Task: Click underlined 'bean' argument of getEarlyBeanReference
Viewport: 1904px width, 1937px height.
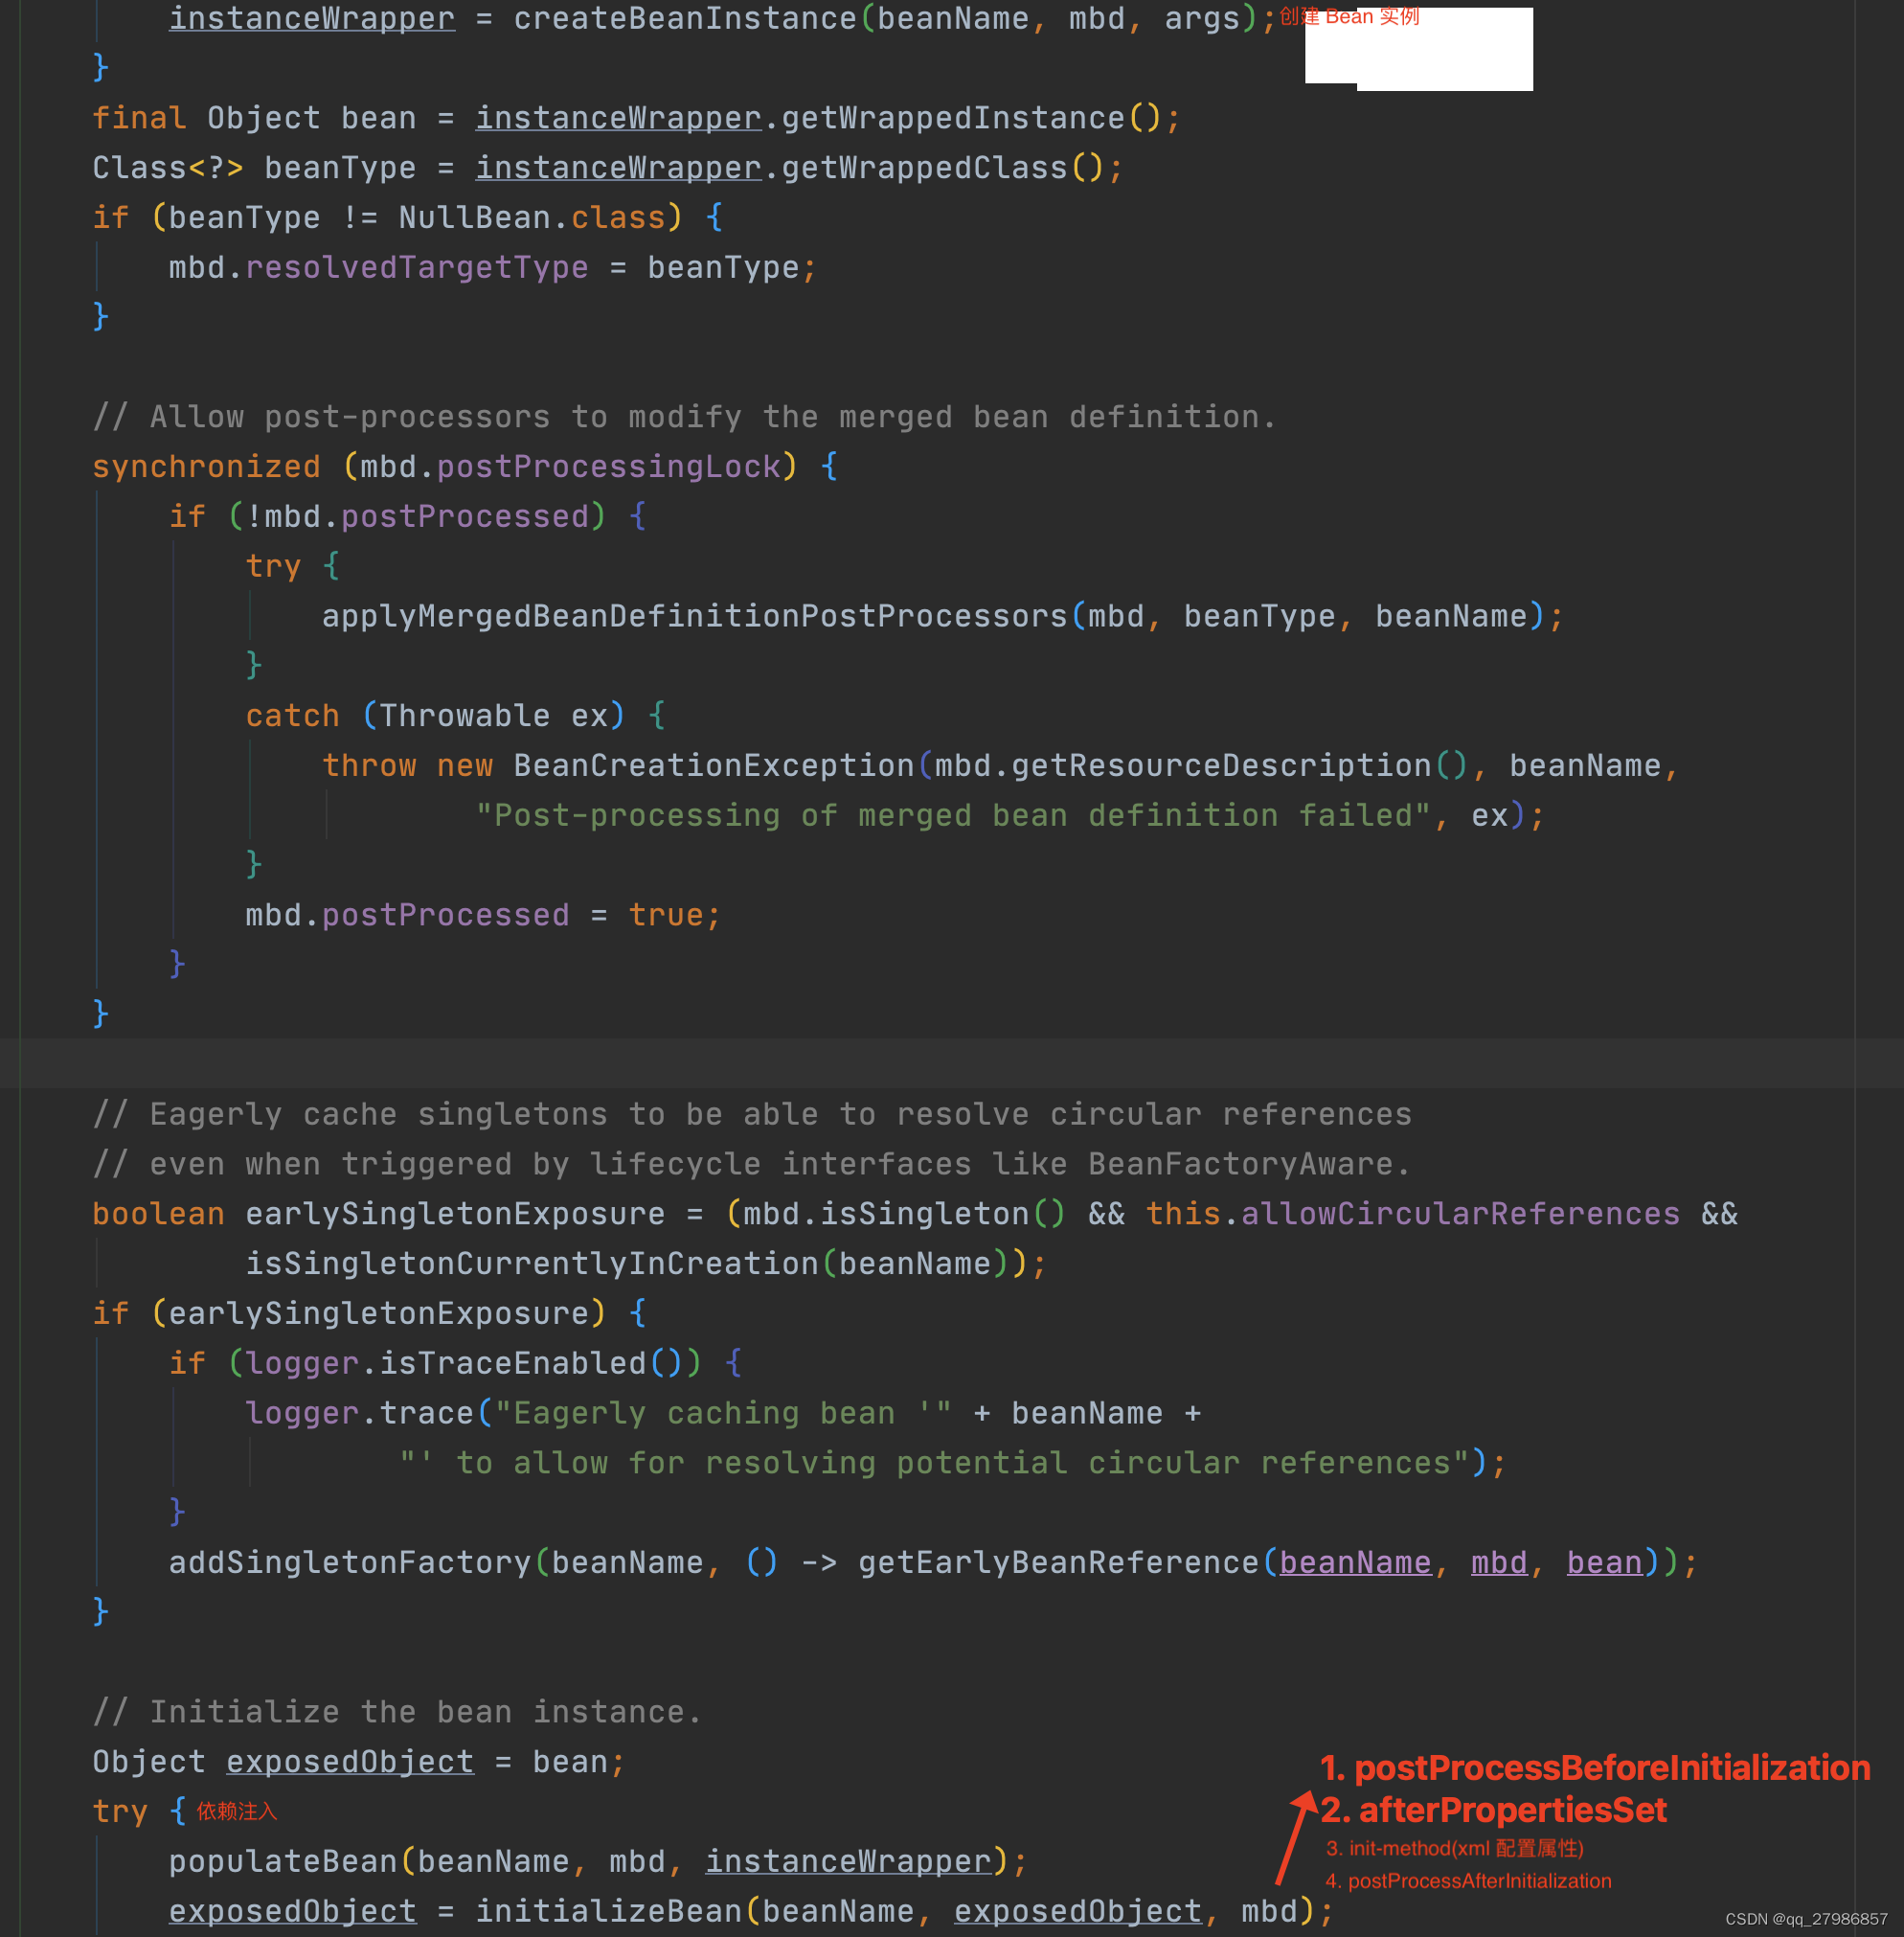Action: 1604,1563
